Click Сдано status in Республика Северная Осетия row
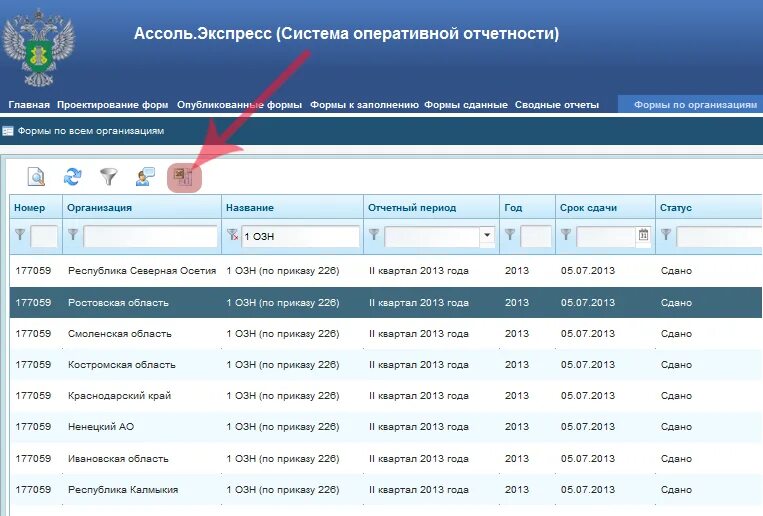The image size is (763, 516). point(676,271)
